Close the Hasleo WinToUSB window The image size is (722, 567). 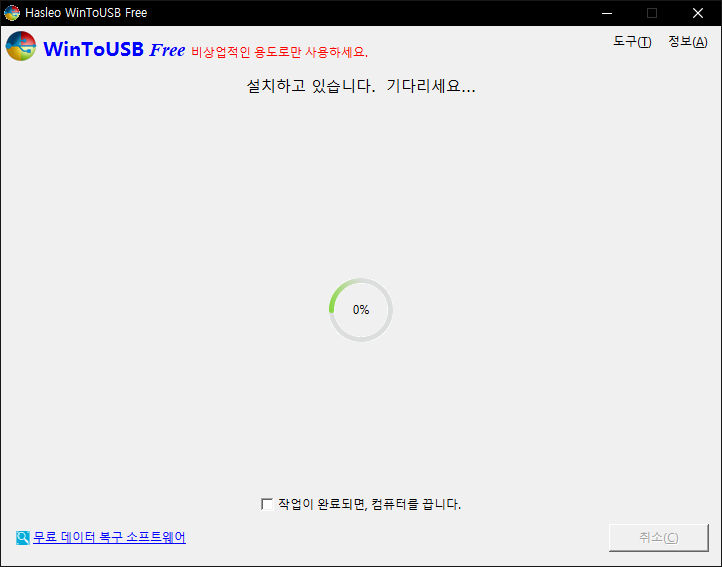[698, 13]
